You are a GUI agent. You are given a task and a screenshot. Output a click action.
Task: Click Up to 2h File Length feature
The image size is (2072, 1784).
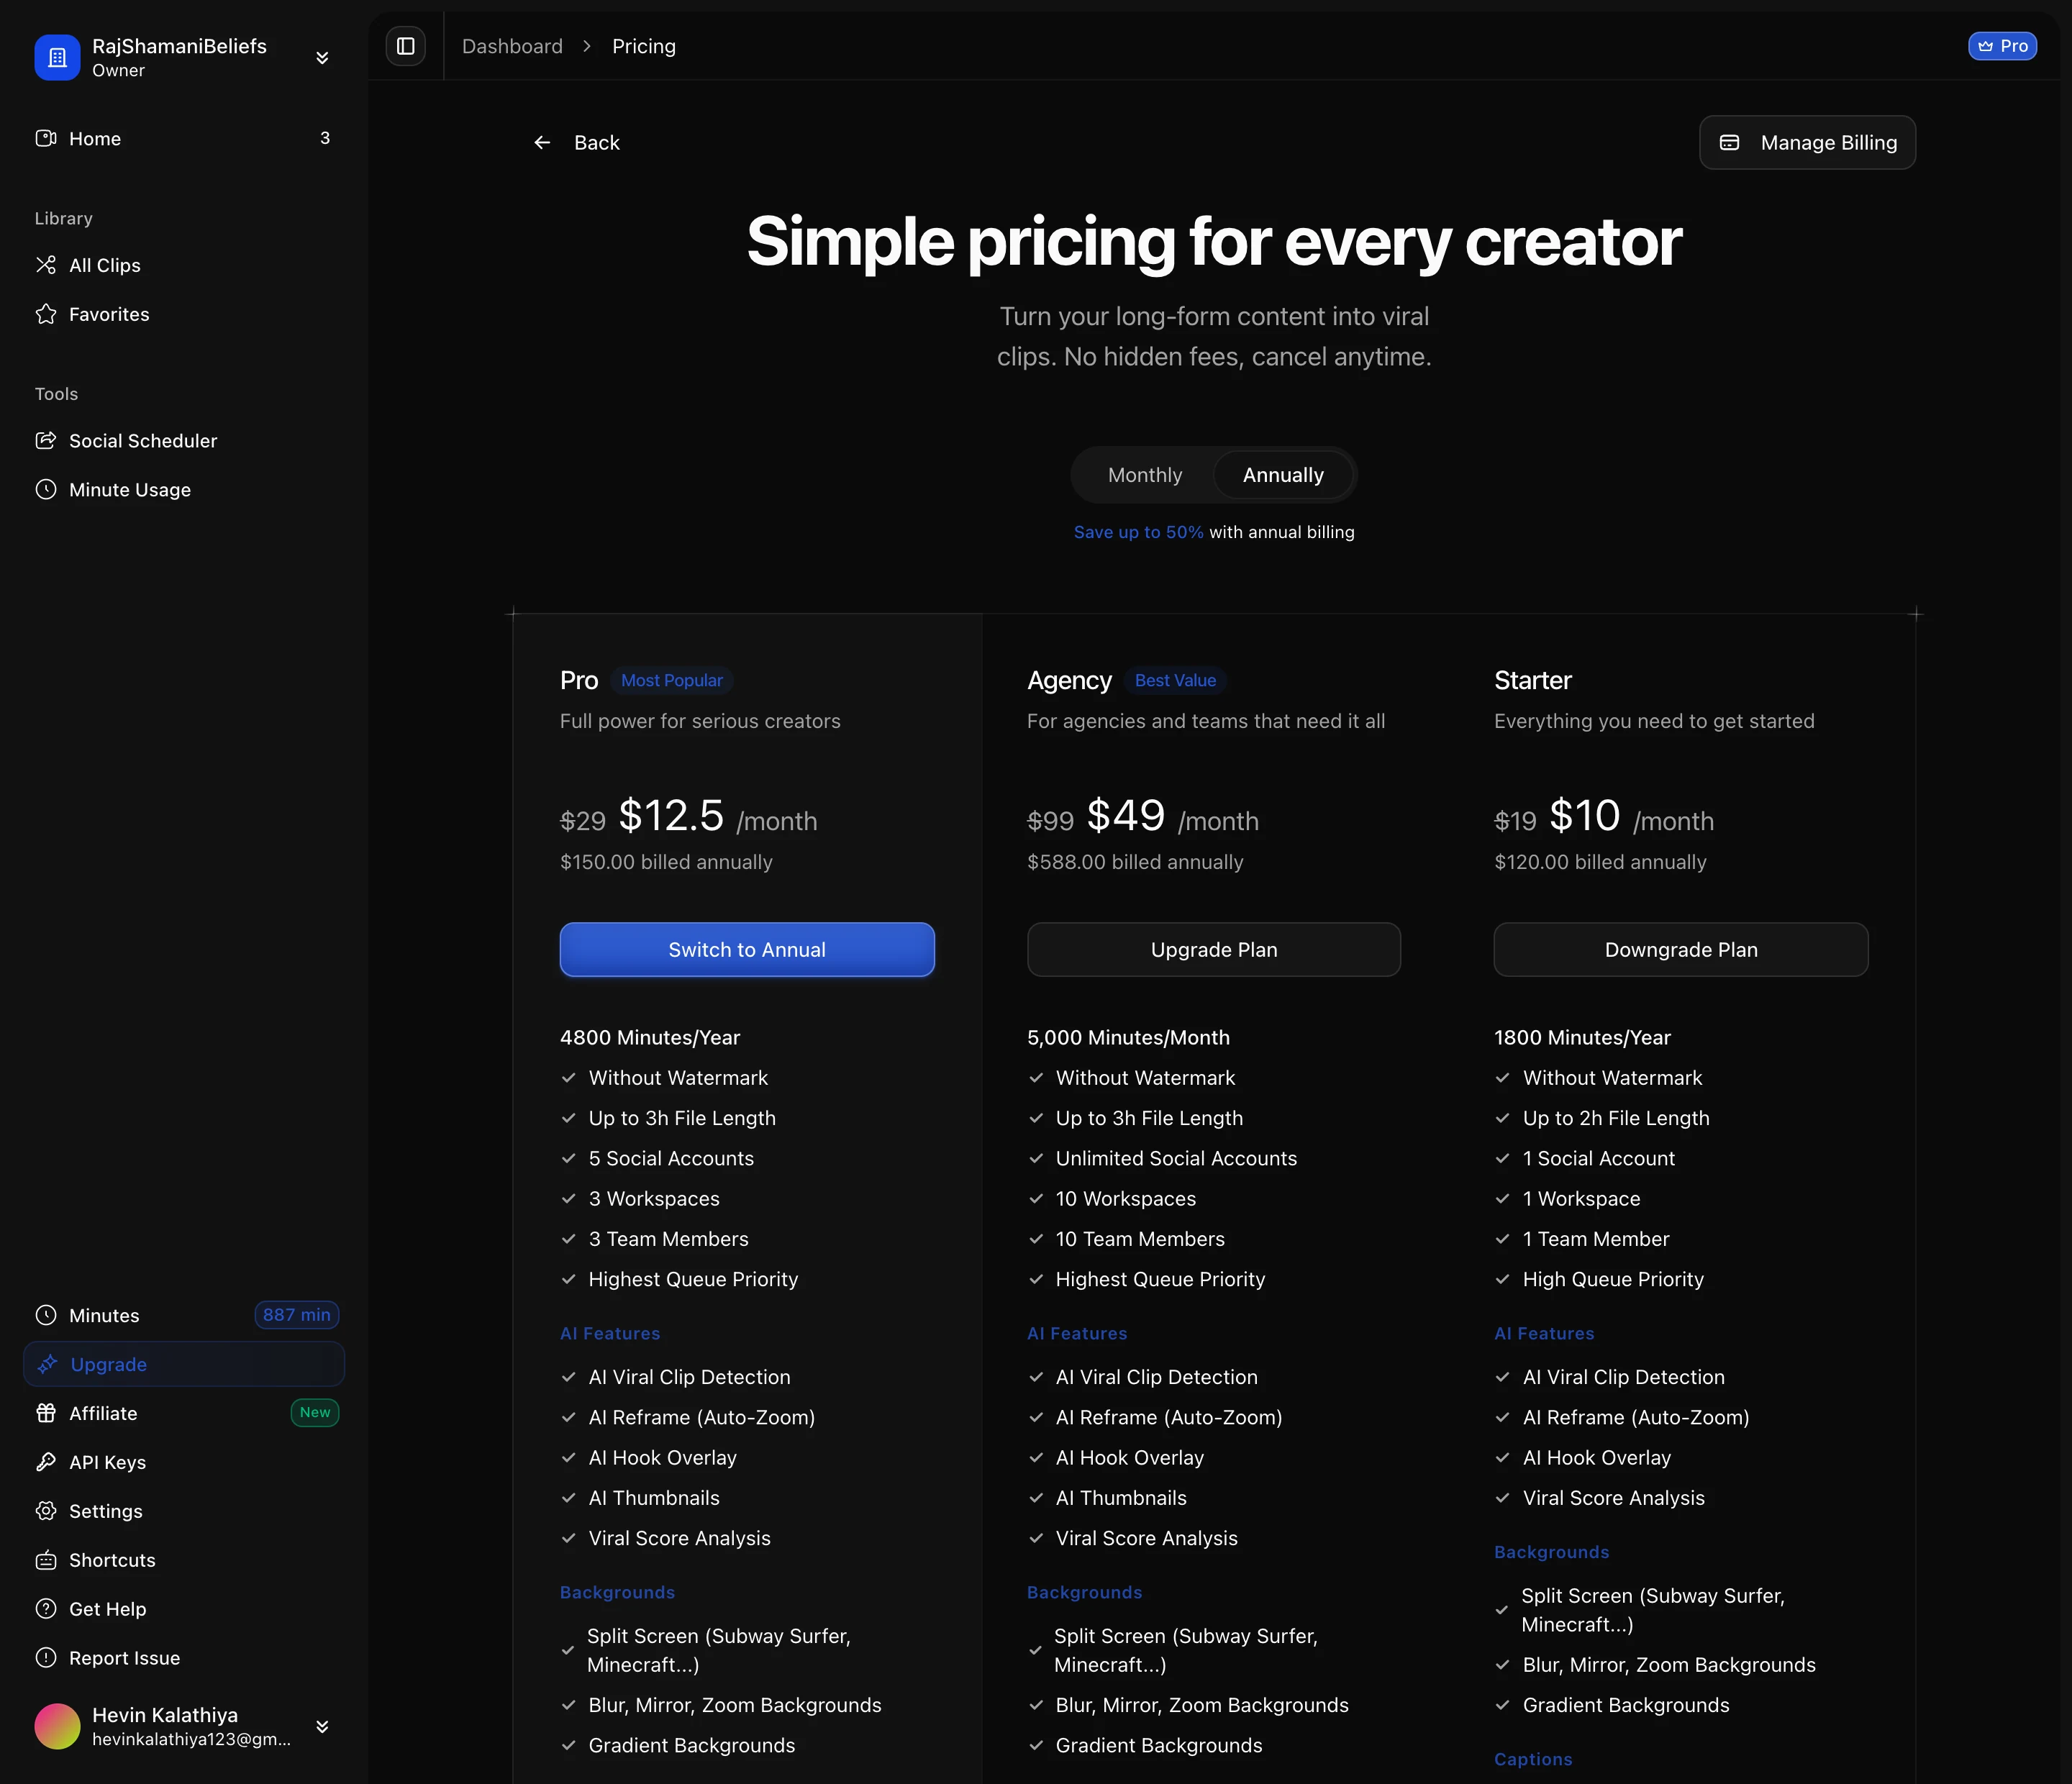pos(1616,1118)
